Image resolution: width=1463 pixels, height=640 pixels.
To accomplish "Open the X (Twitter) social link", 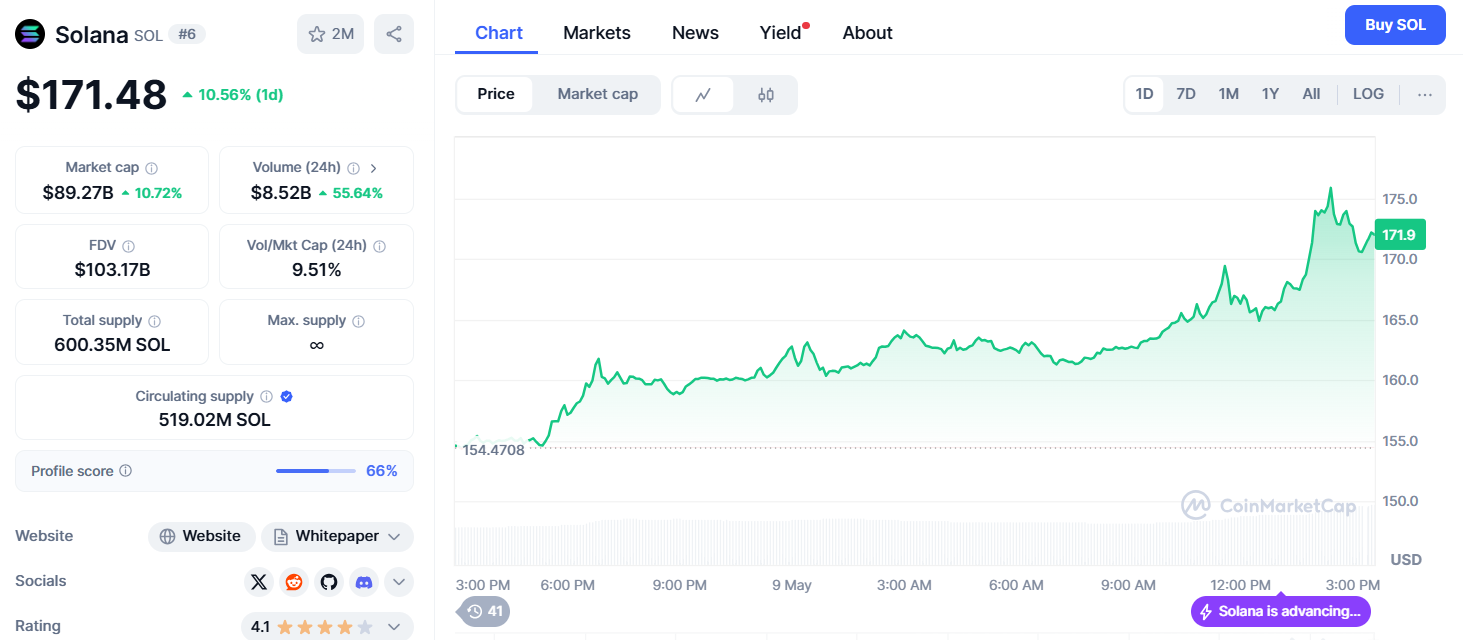I will (259, 581).
